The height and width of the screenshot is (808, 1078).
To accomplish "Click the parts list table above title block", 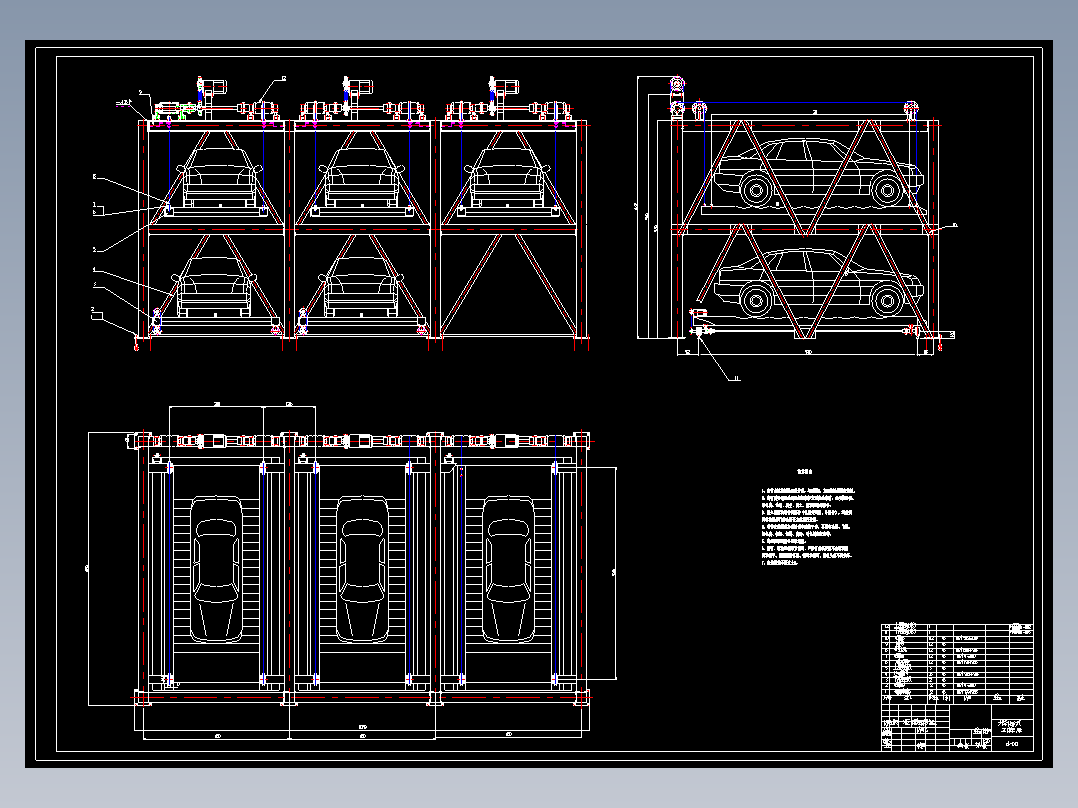I will (957, 662).
